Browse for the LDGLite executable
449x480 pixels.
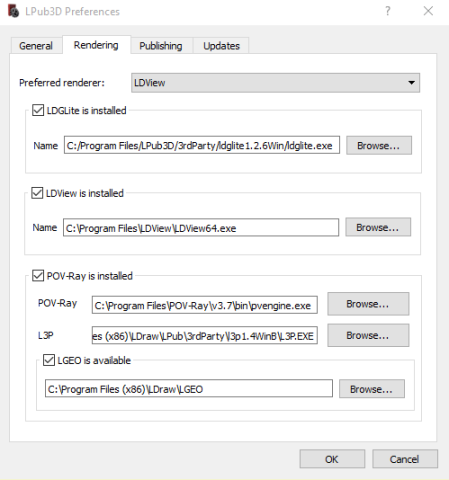click(379, 145)
